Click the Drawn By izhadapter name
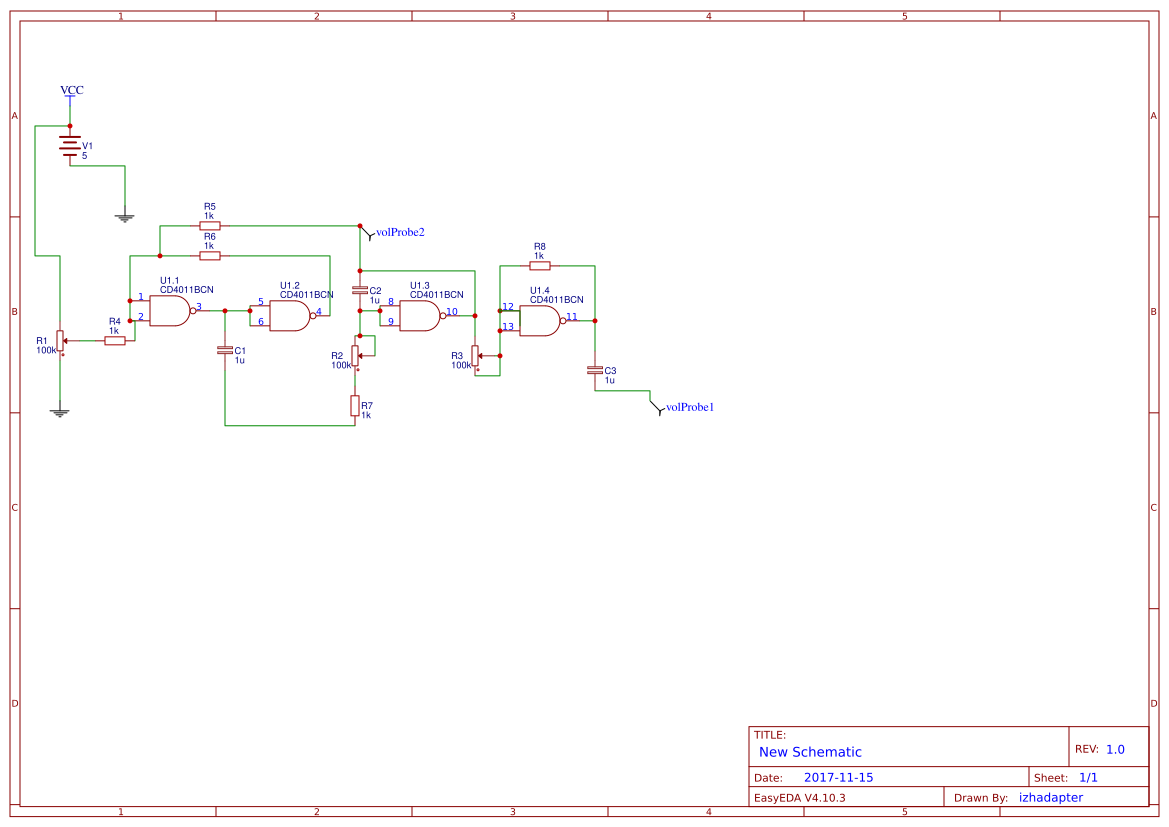Screen dimensions: 1169x827 click(1051, 798)
